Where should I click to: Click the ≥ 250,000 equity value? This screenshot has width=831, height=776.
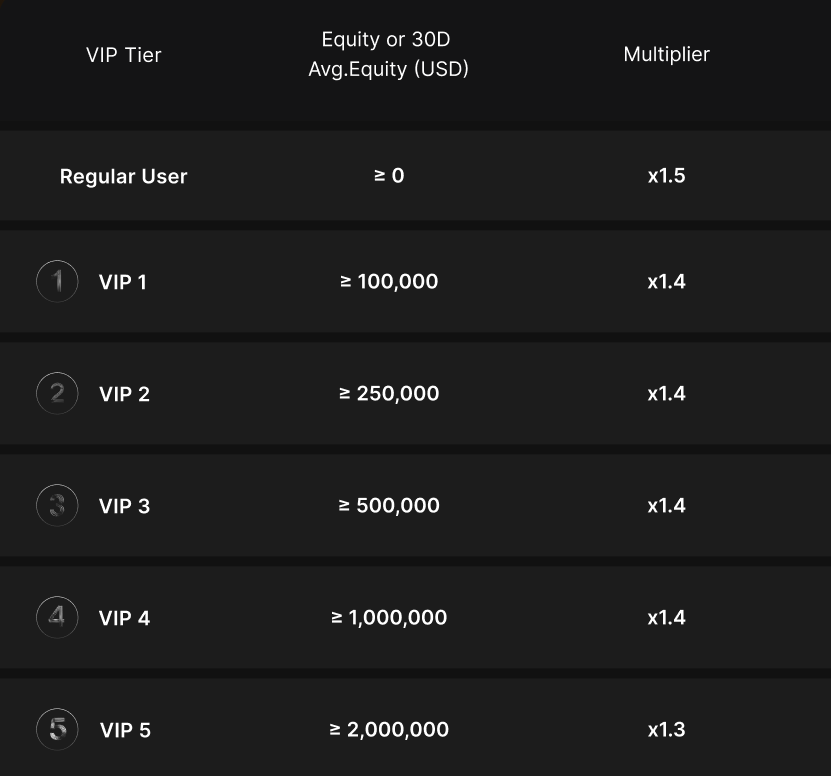(388, 393)
